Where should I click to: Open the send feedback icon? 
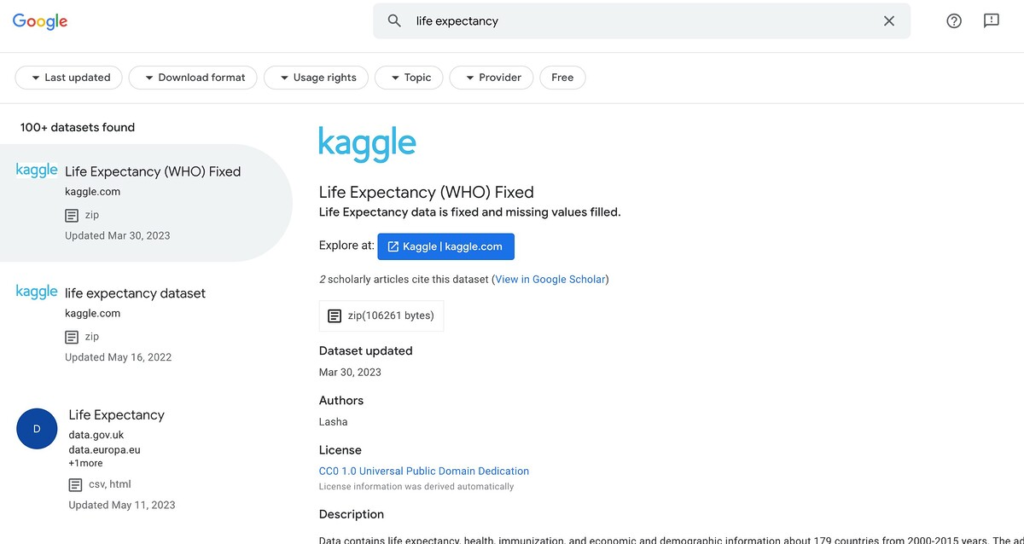991,21
